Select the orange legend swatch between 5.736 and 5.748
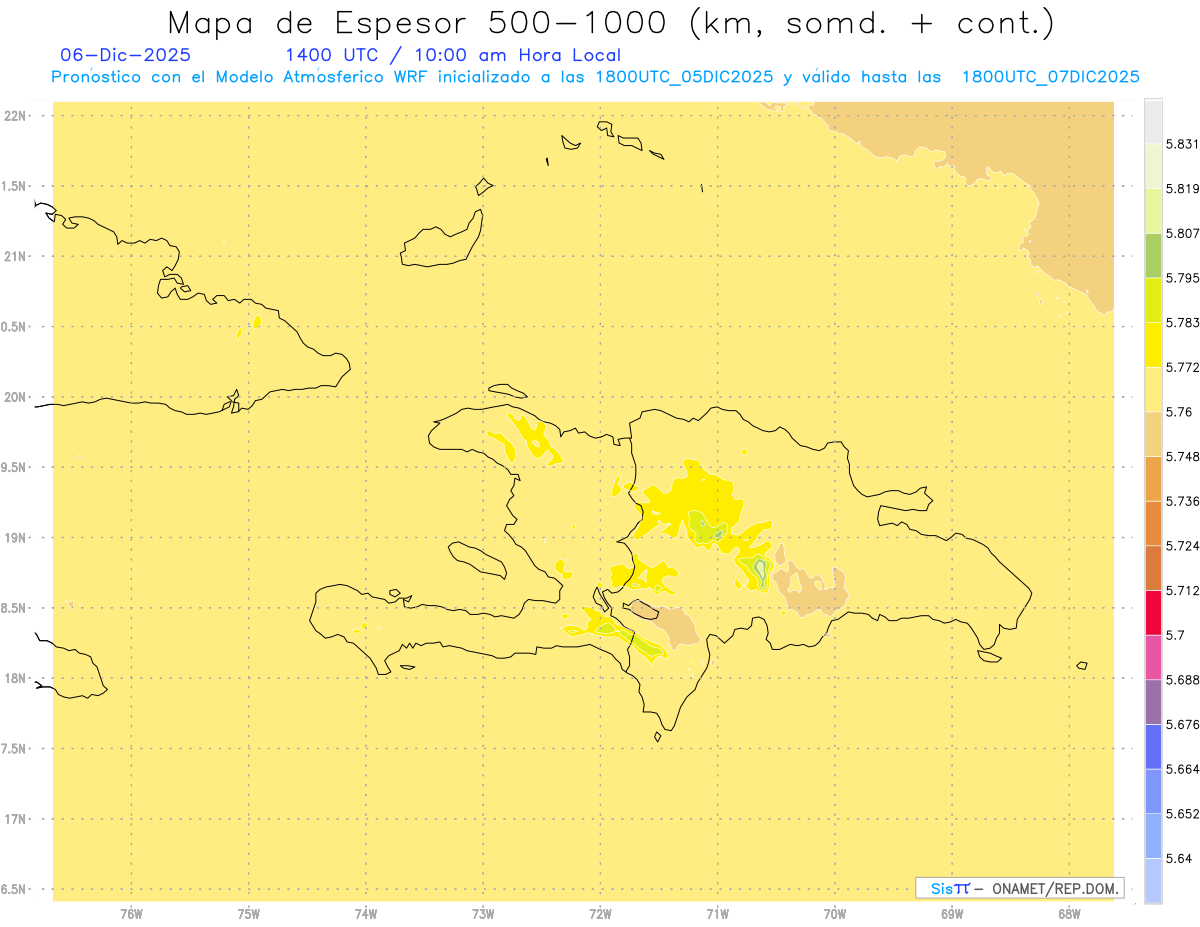The height and width of the screenshot is (927, 1200). [1153, 478]
